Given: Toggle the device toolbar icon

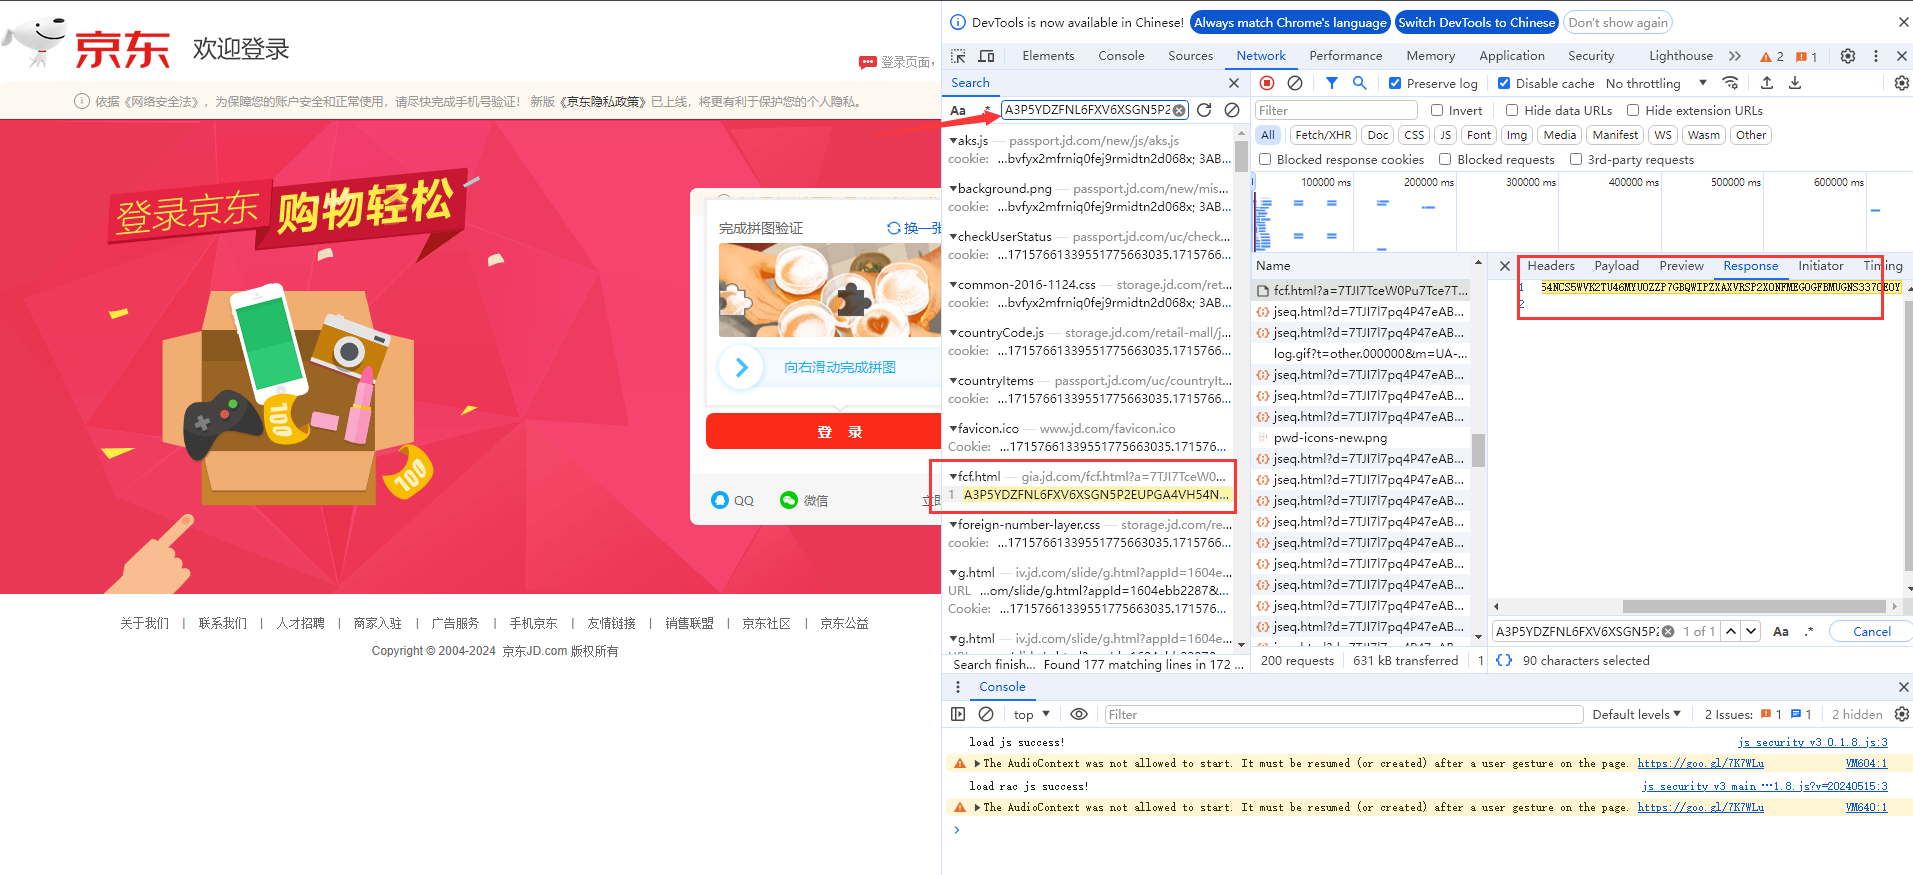Looking at the screenshot, I should (x=986, y=56).
